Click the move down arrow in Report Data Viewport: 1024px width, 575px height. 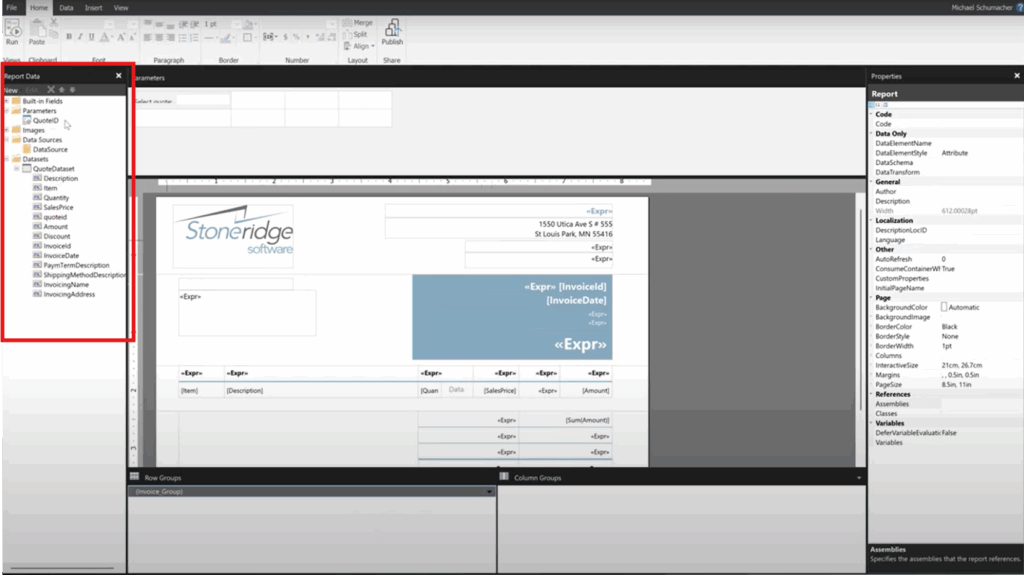(72, 90)
